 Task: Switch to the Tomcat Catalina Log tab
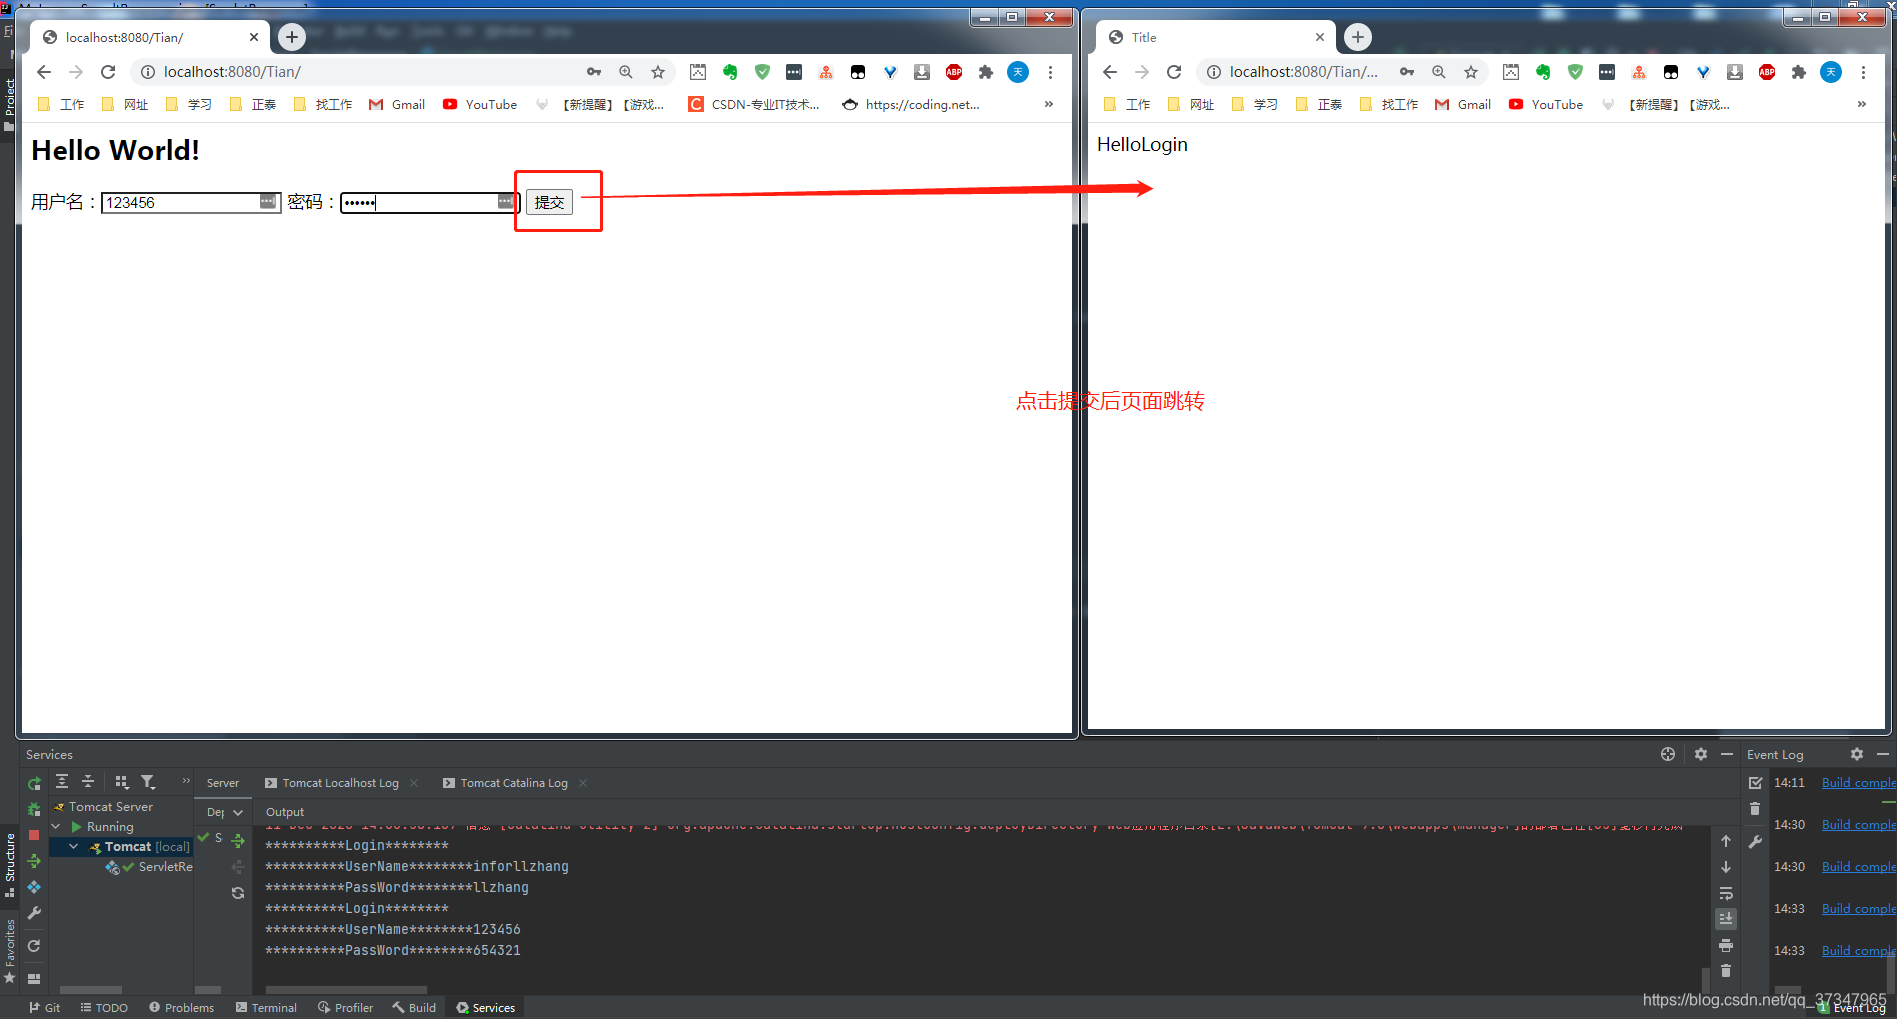coord(513,782)
